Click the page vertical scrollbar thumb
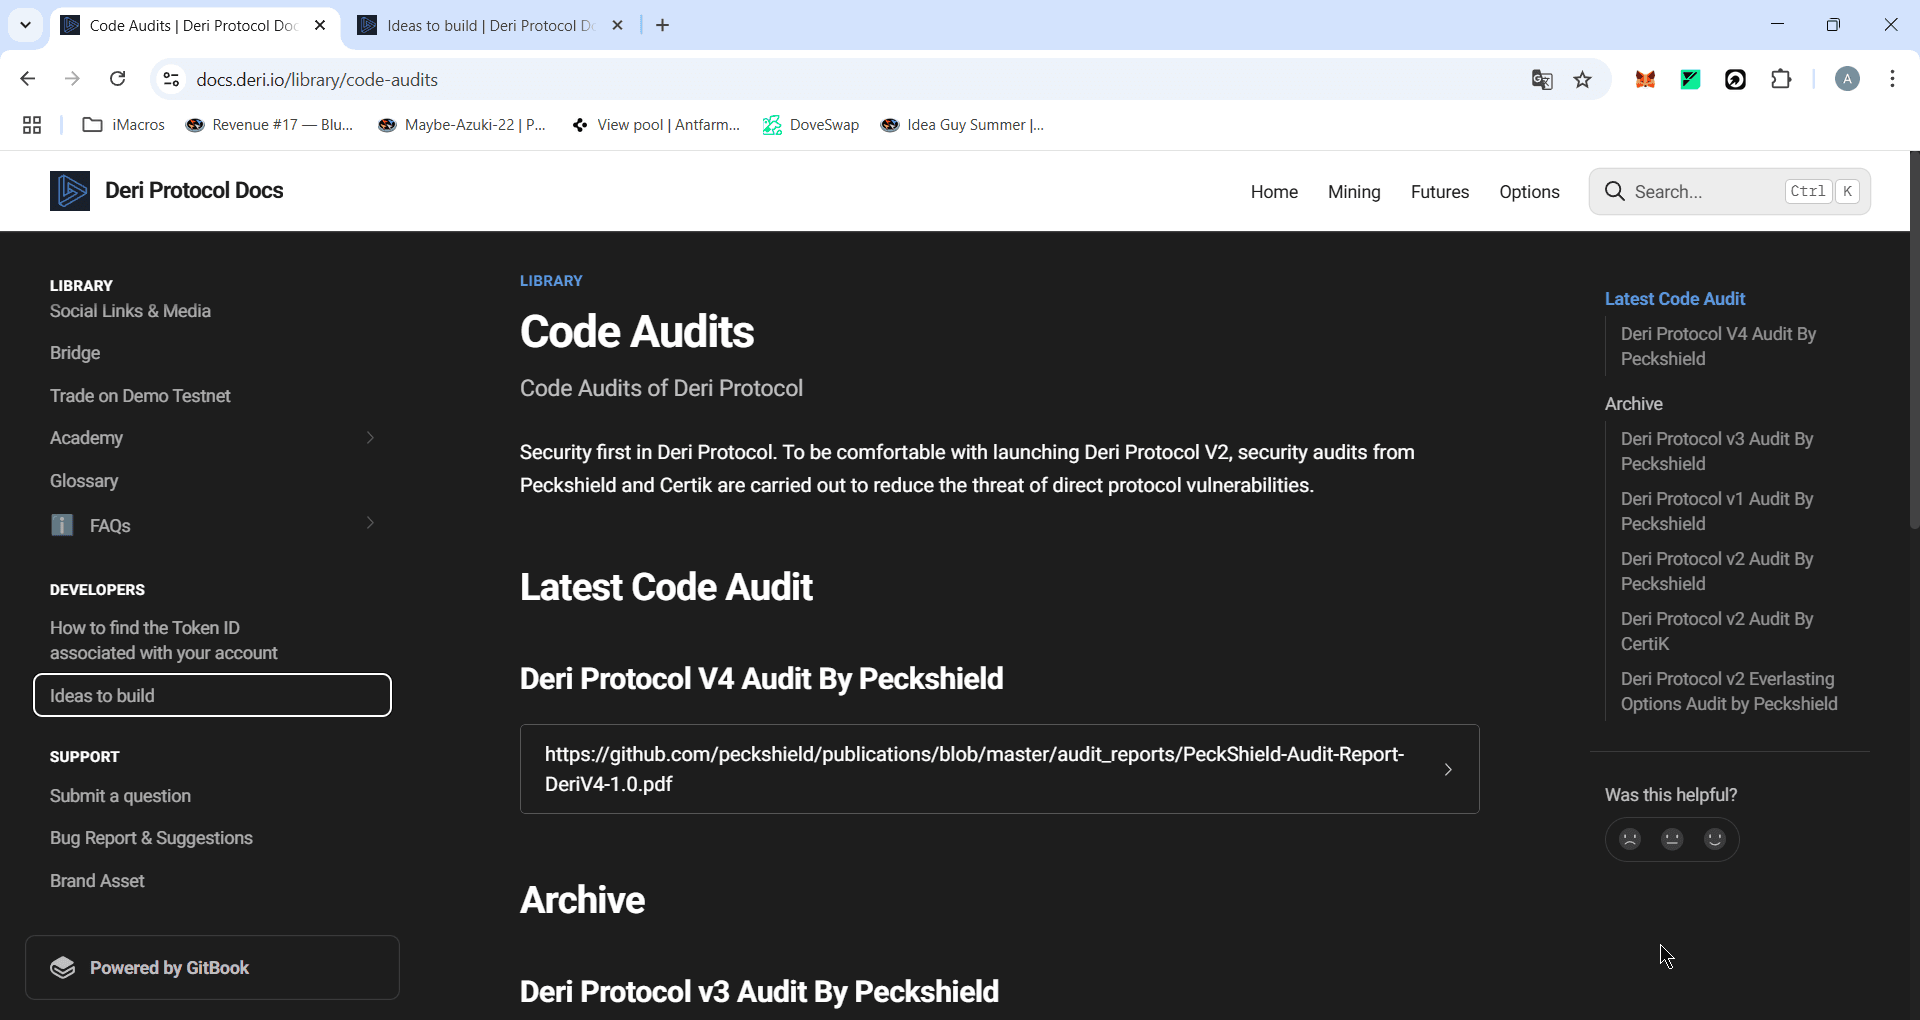Viewport: 1920px width, 1020px height. tap(1914, 340)
